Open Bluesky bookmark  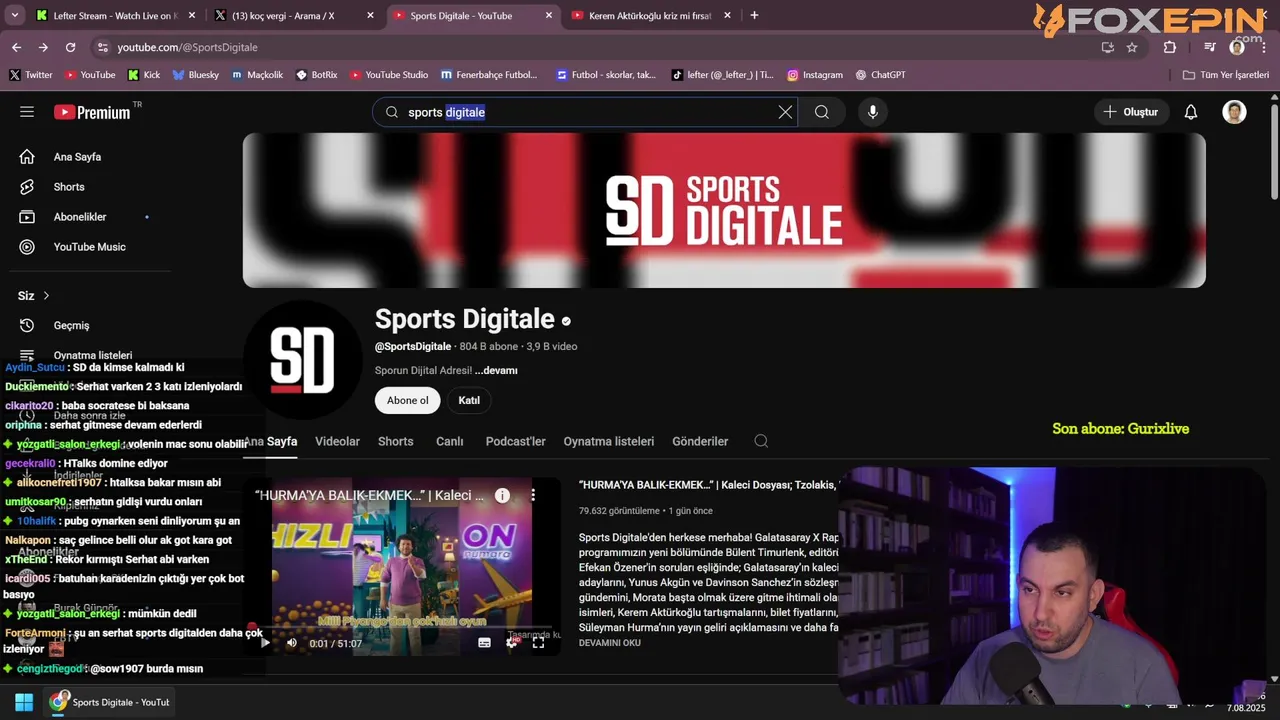coord(195,75)
